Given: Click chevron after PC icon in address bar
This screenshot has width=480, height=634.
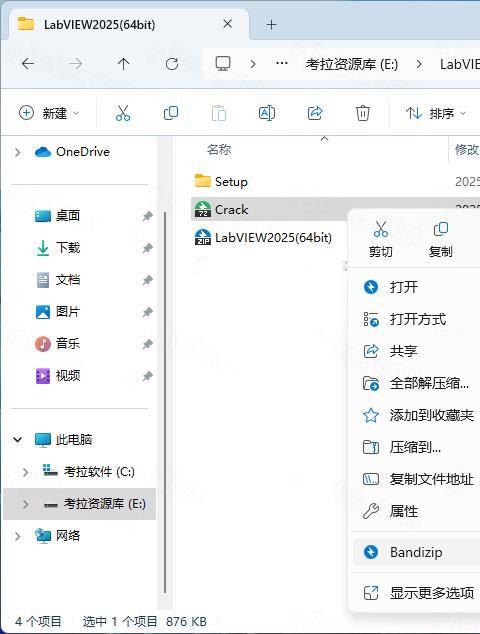Looking at the screenshot, I should click(253, 64).
